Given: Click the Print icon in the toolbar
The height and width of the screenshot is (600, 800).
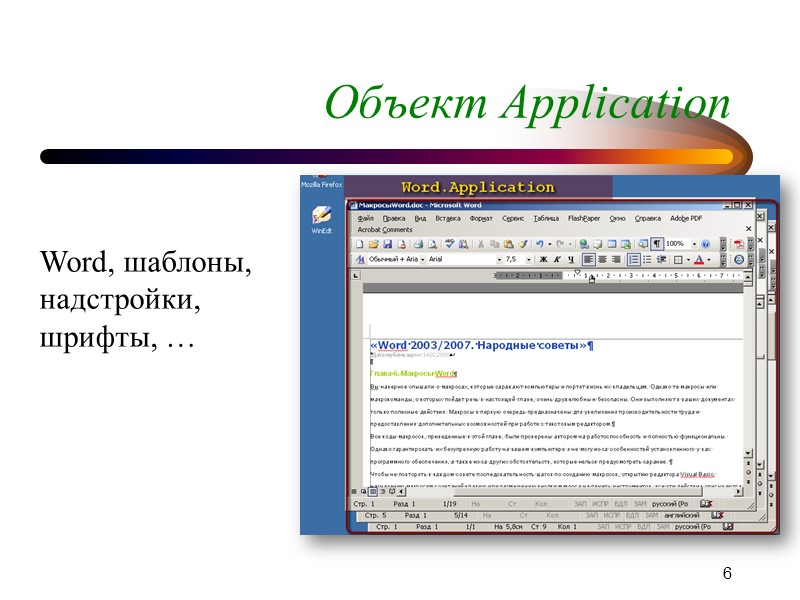Looking at the screenshot, I should [418, 244].
